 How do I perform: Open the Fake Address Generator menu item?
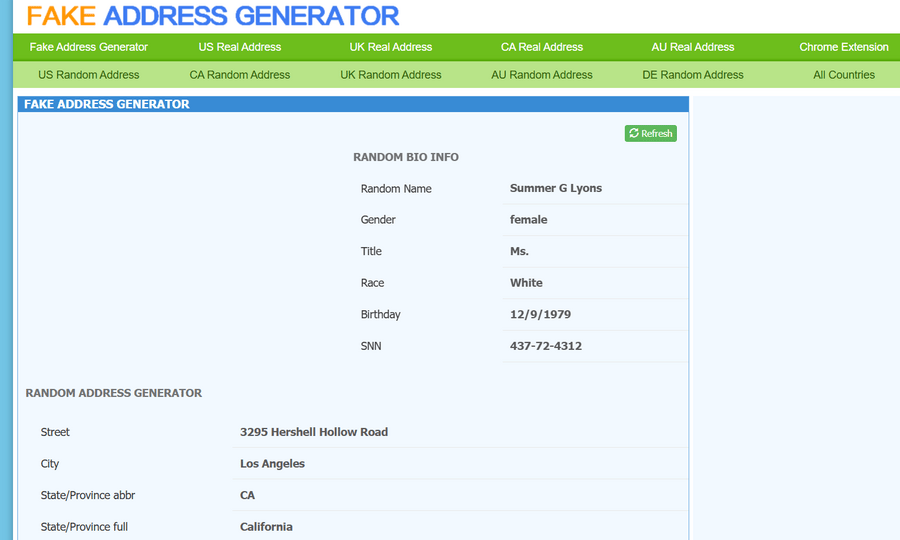click(89, 47)
